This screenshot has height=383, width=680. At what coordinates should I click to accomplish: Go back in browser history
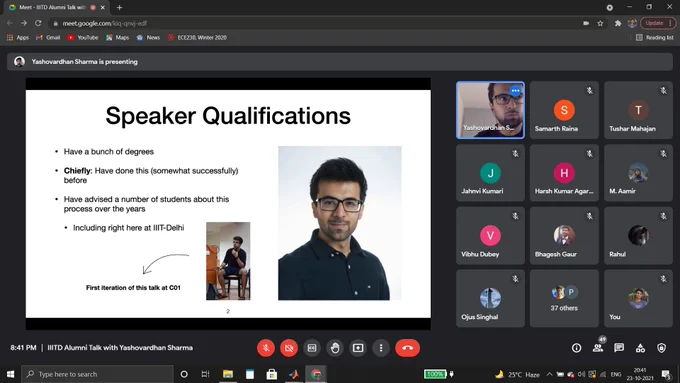click(x=10, y=23)
